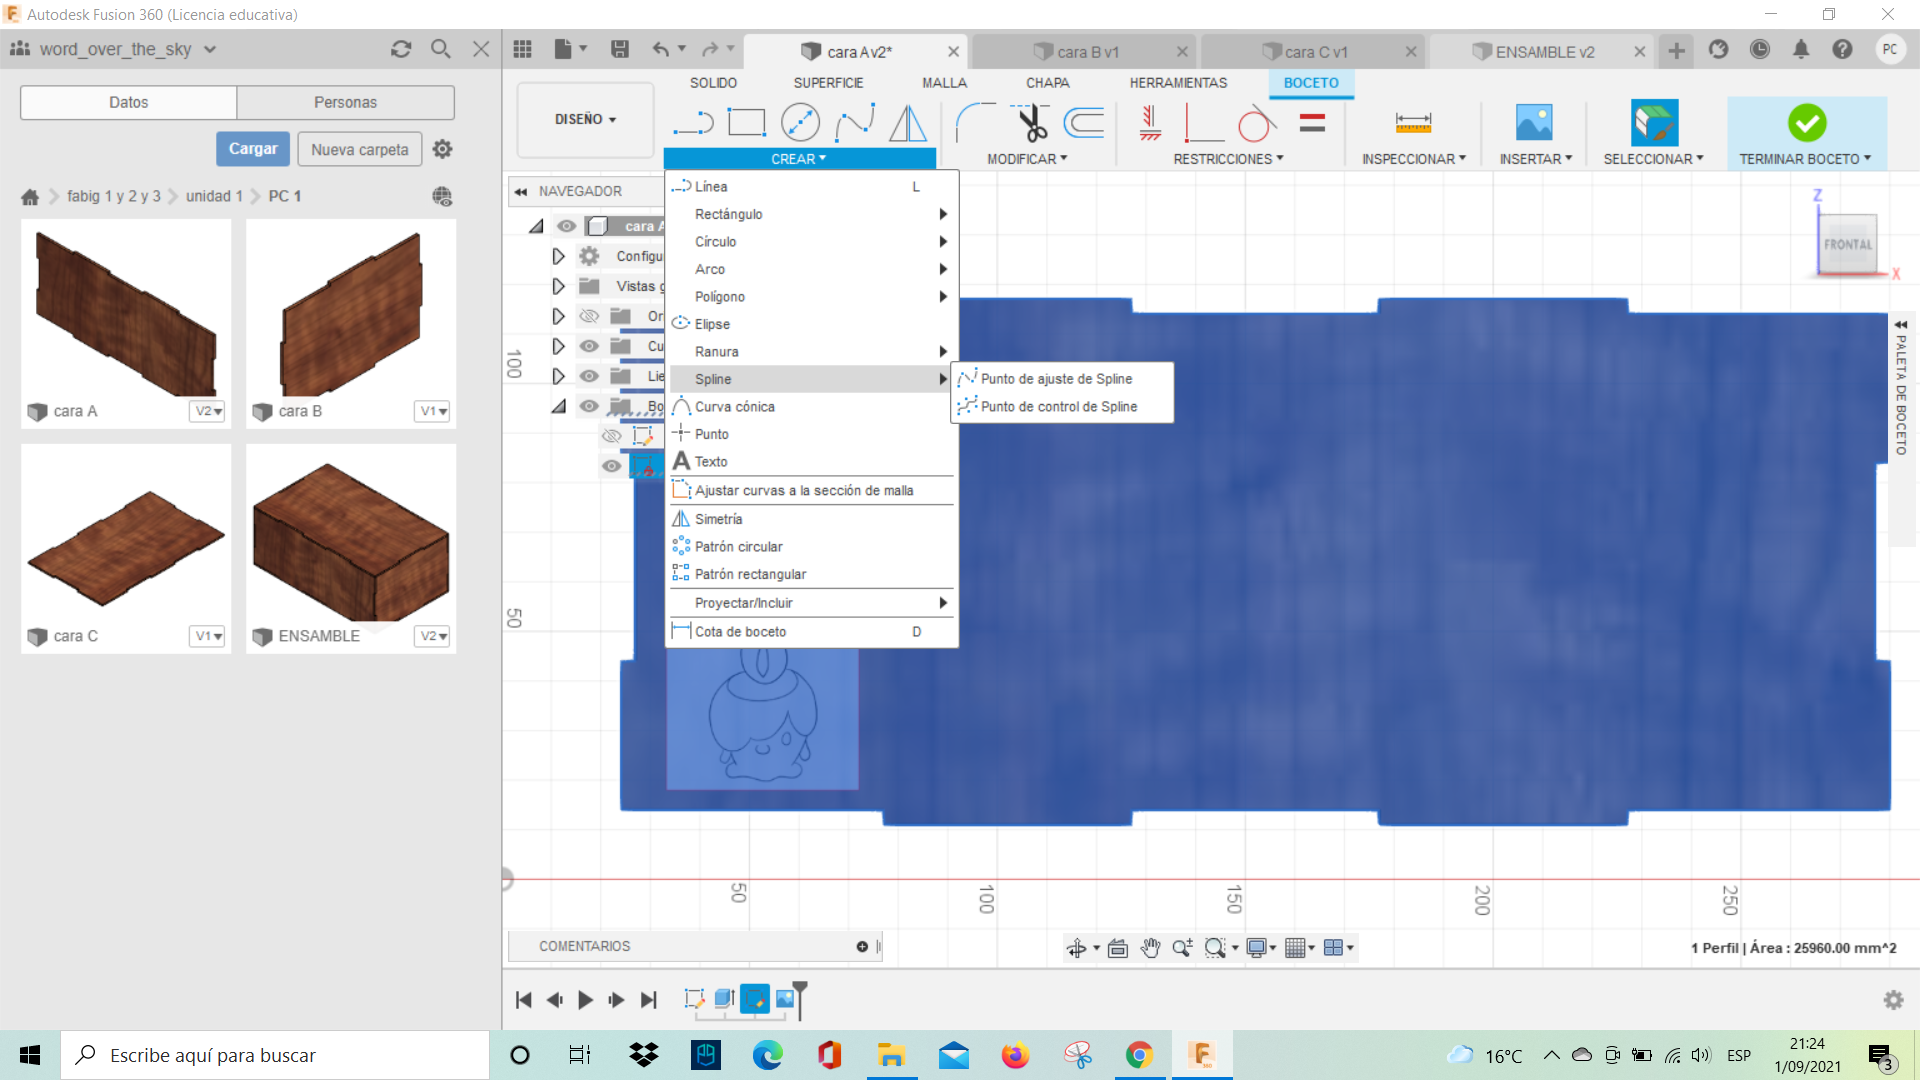Select Punto de ajuste de Spline tool
The width and height of the screenshot is (1920, 1080).
click(x=1055, y=378)
